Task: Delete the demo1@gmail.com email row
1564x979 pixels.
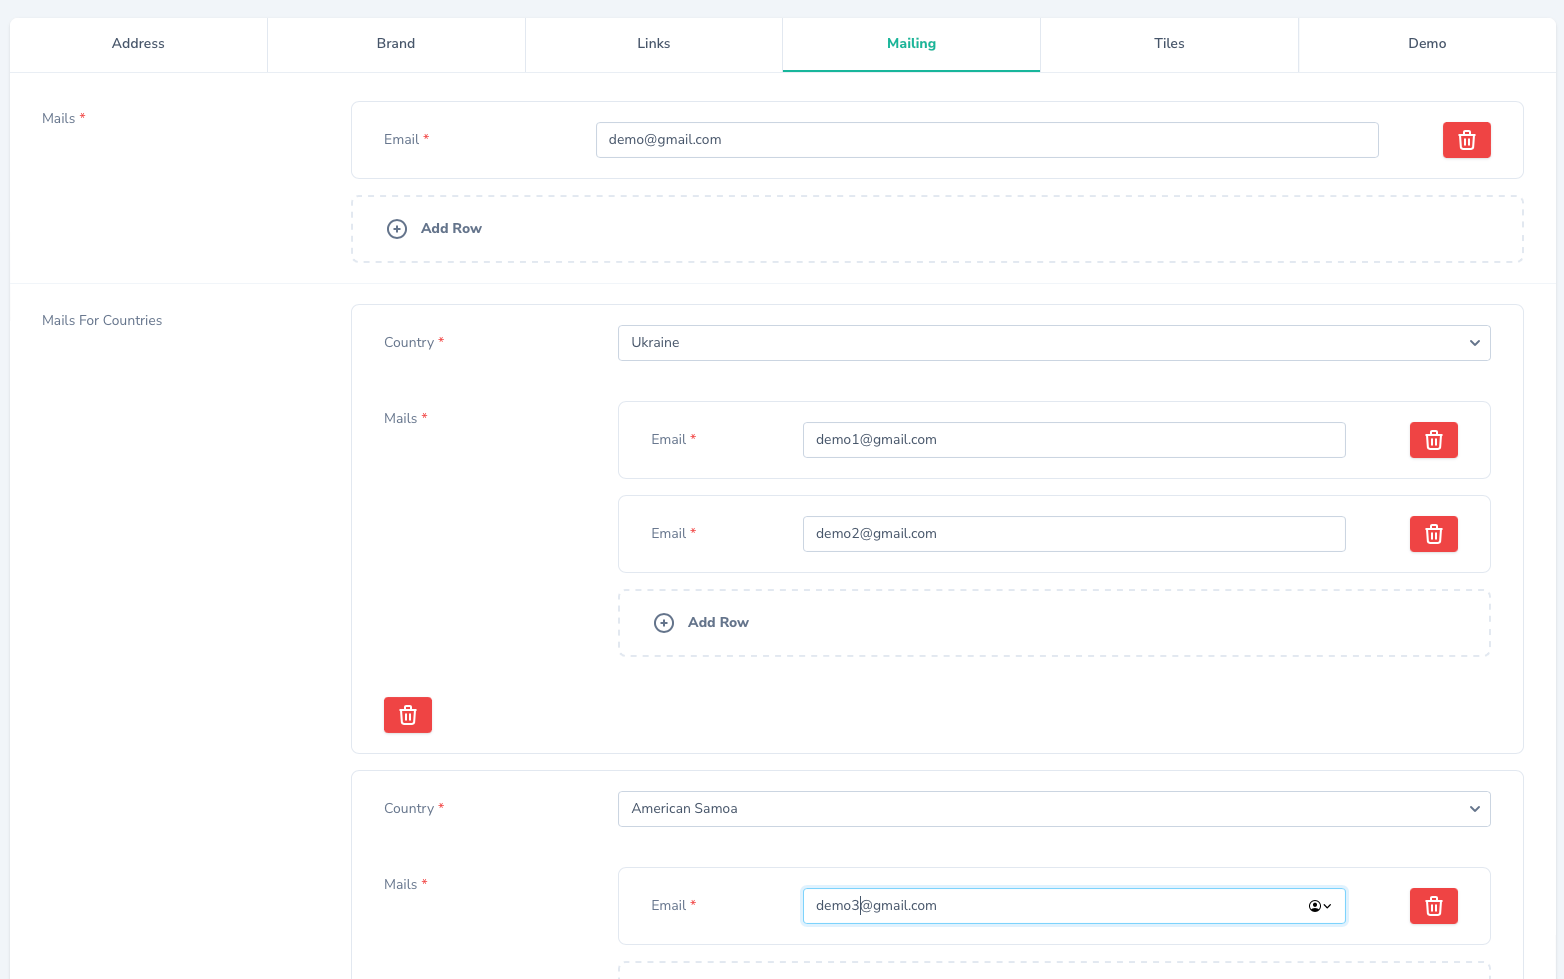Action: pyautogui.click(x=1433, y=440)
